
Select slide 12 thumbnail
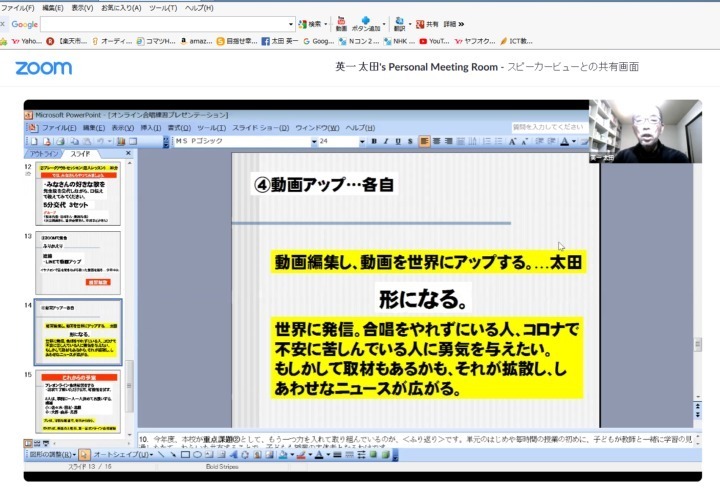pos(78,193)
